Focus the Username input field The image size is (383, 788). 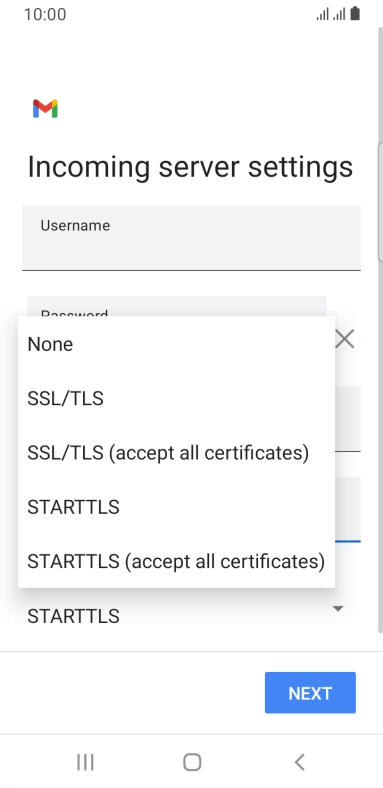pos(192,238)
